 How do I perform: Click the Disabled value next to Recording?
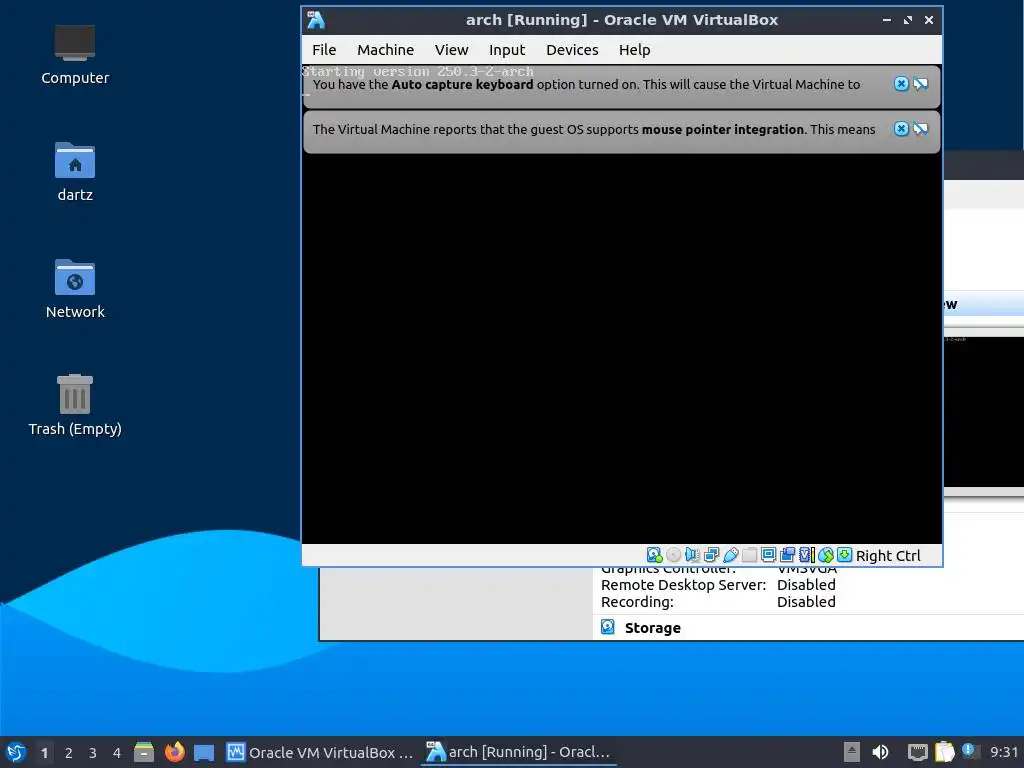coord(806,601)
